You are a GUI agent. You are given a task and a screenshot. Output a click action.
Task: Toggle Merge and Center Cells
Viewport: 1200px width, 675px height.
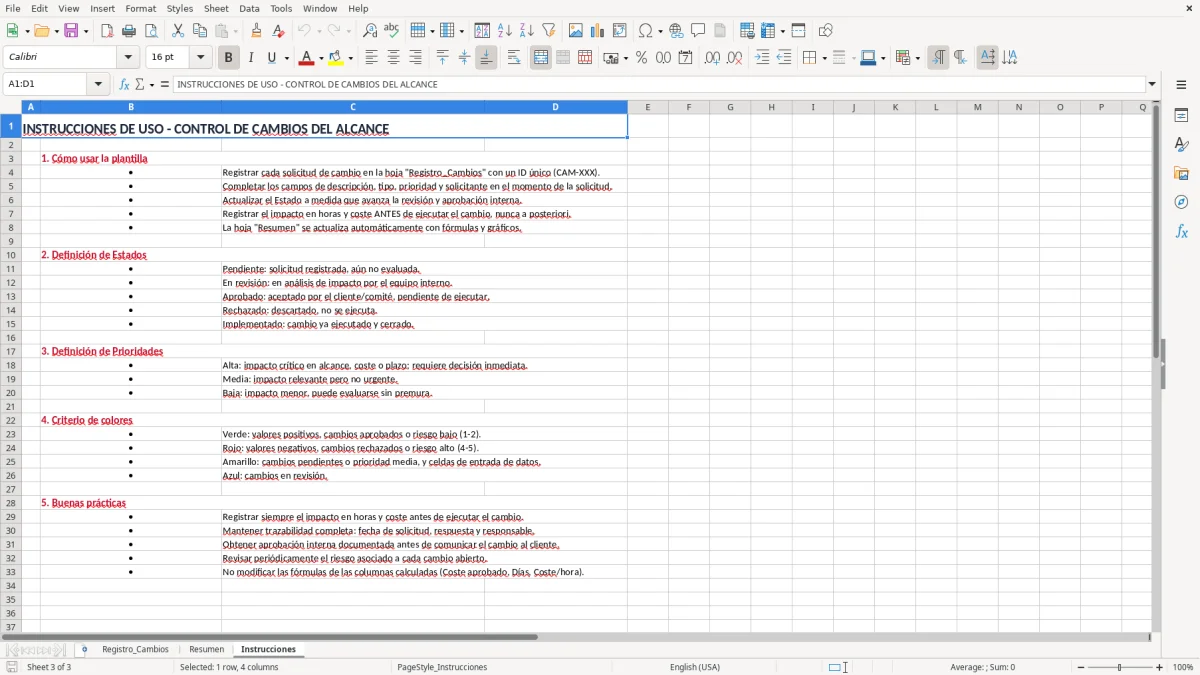[541, 58]
